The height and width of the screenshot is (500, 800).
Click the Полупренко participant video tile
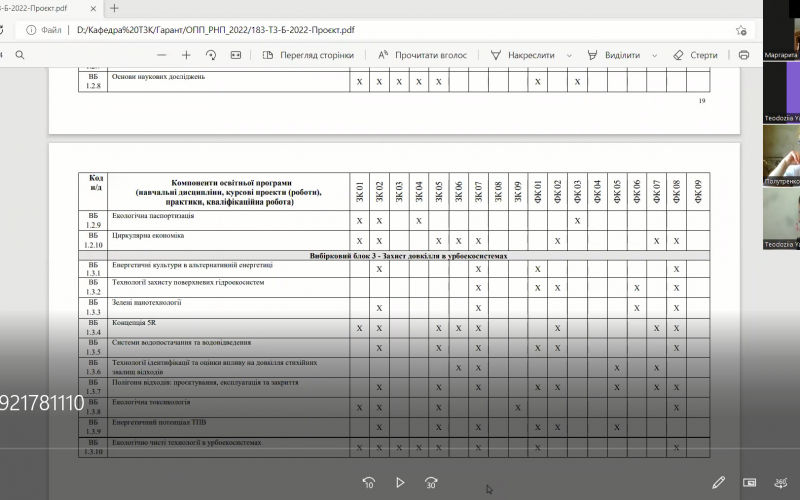pos(781,156)
